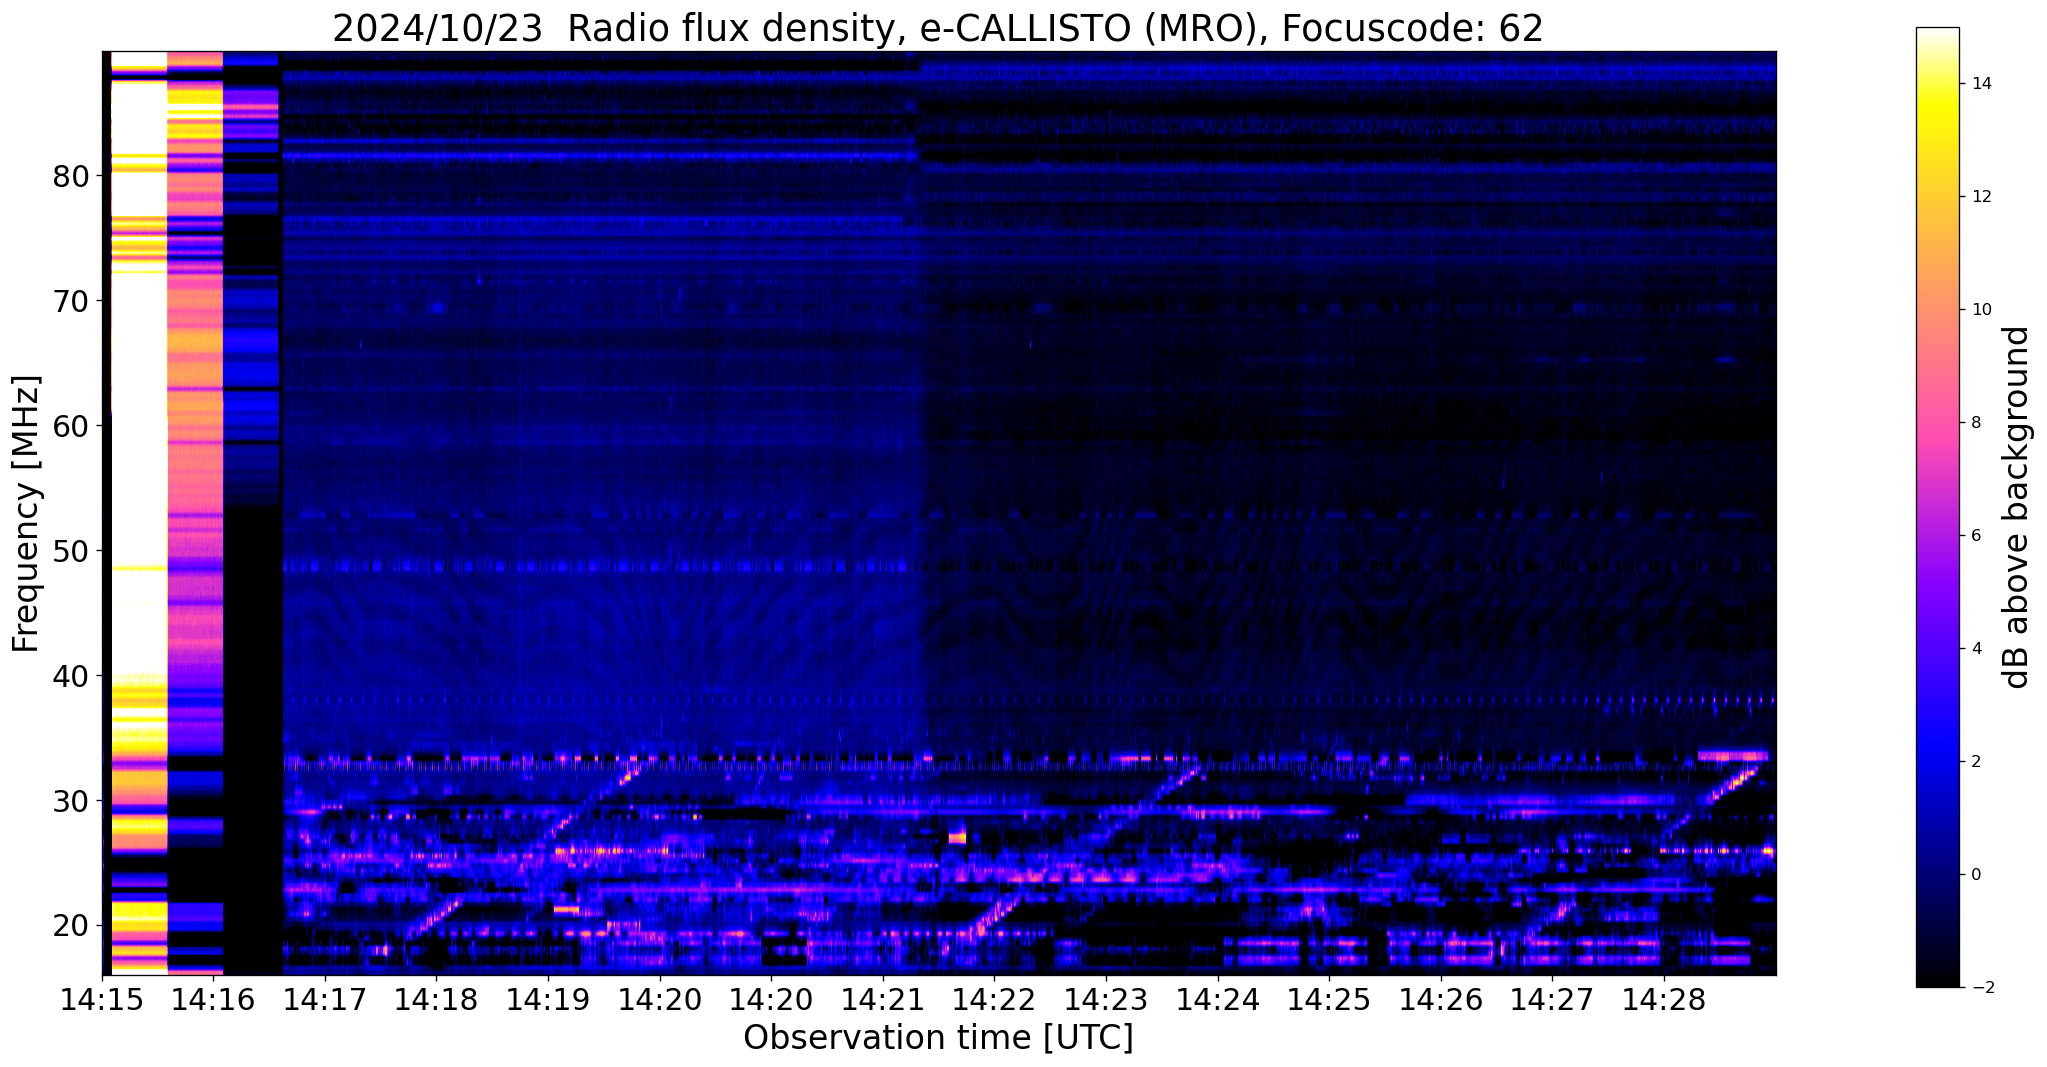
Task: Click the 'Frequency [MHz]' y-axis label
Action: (x=26, y=514)
